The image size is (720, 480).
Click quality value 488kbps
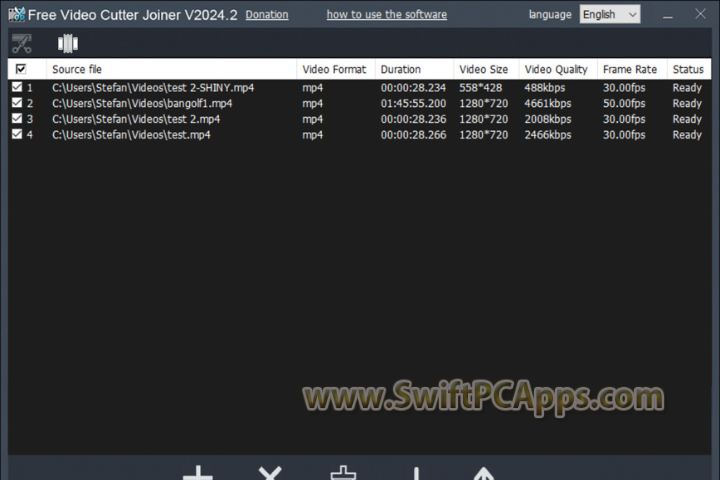545,88
